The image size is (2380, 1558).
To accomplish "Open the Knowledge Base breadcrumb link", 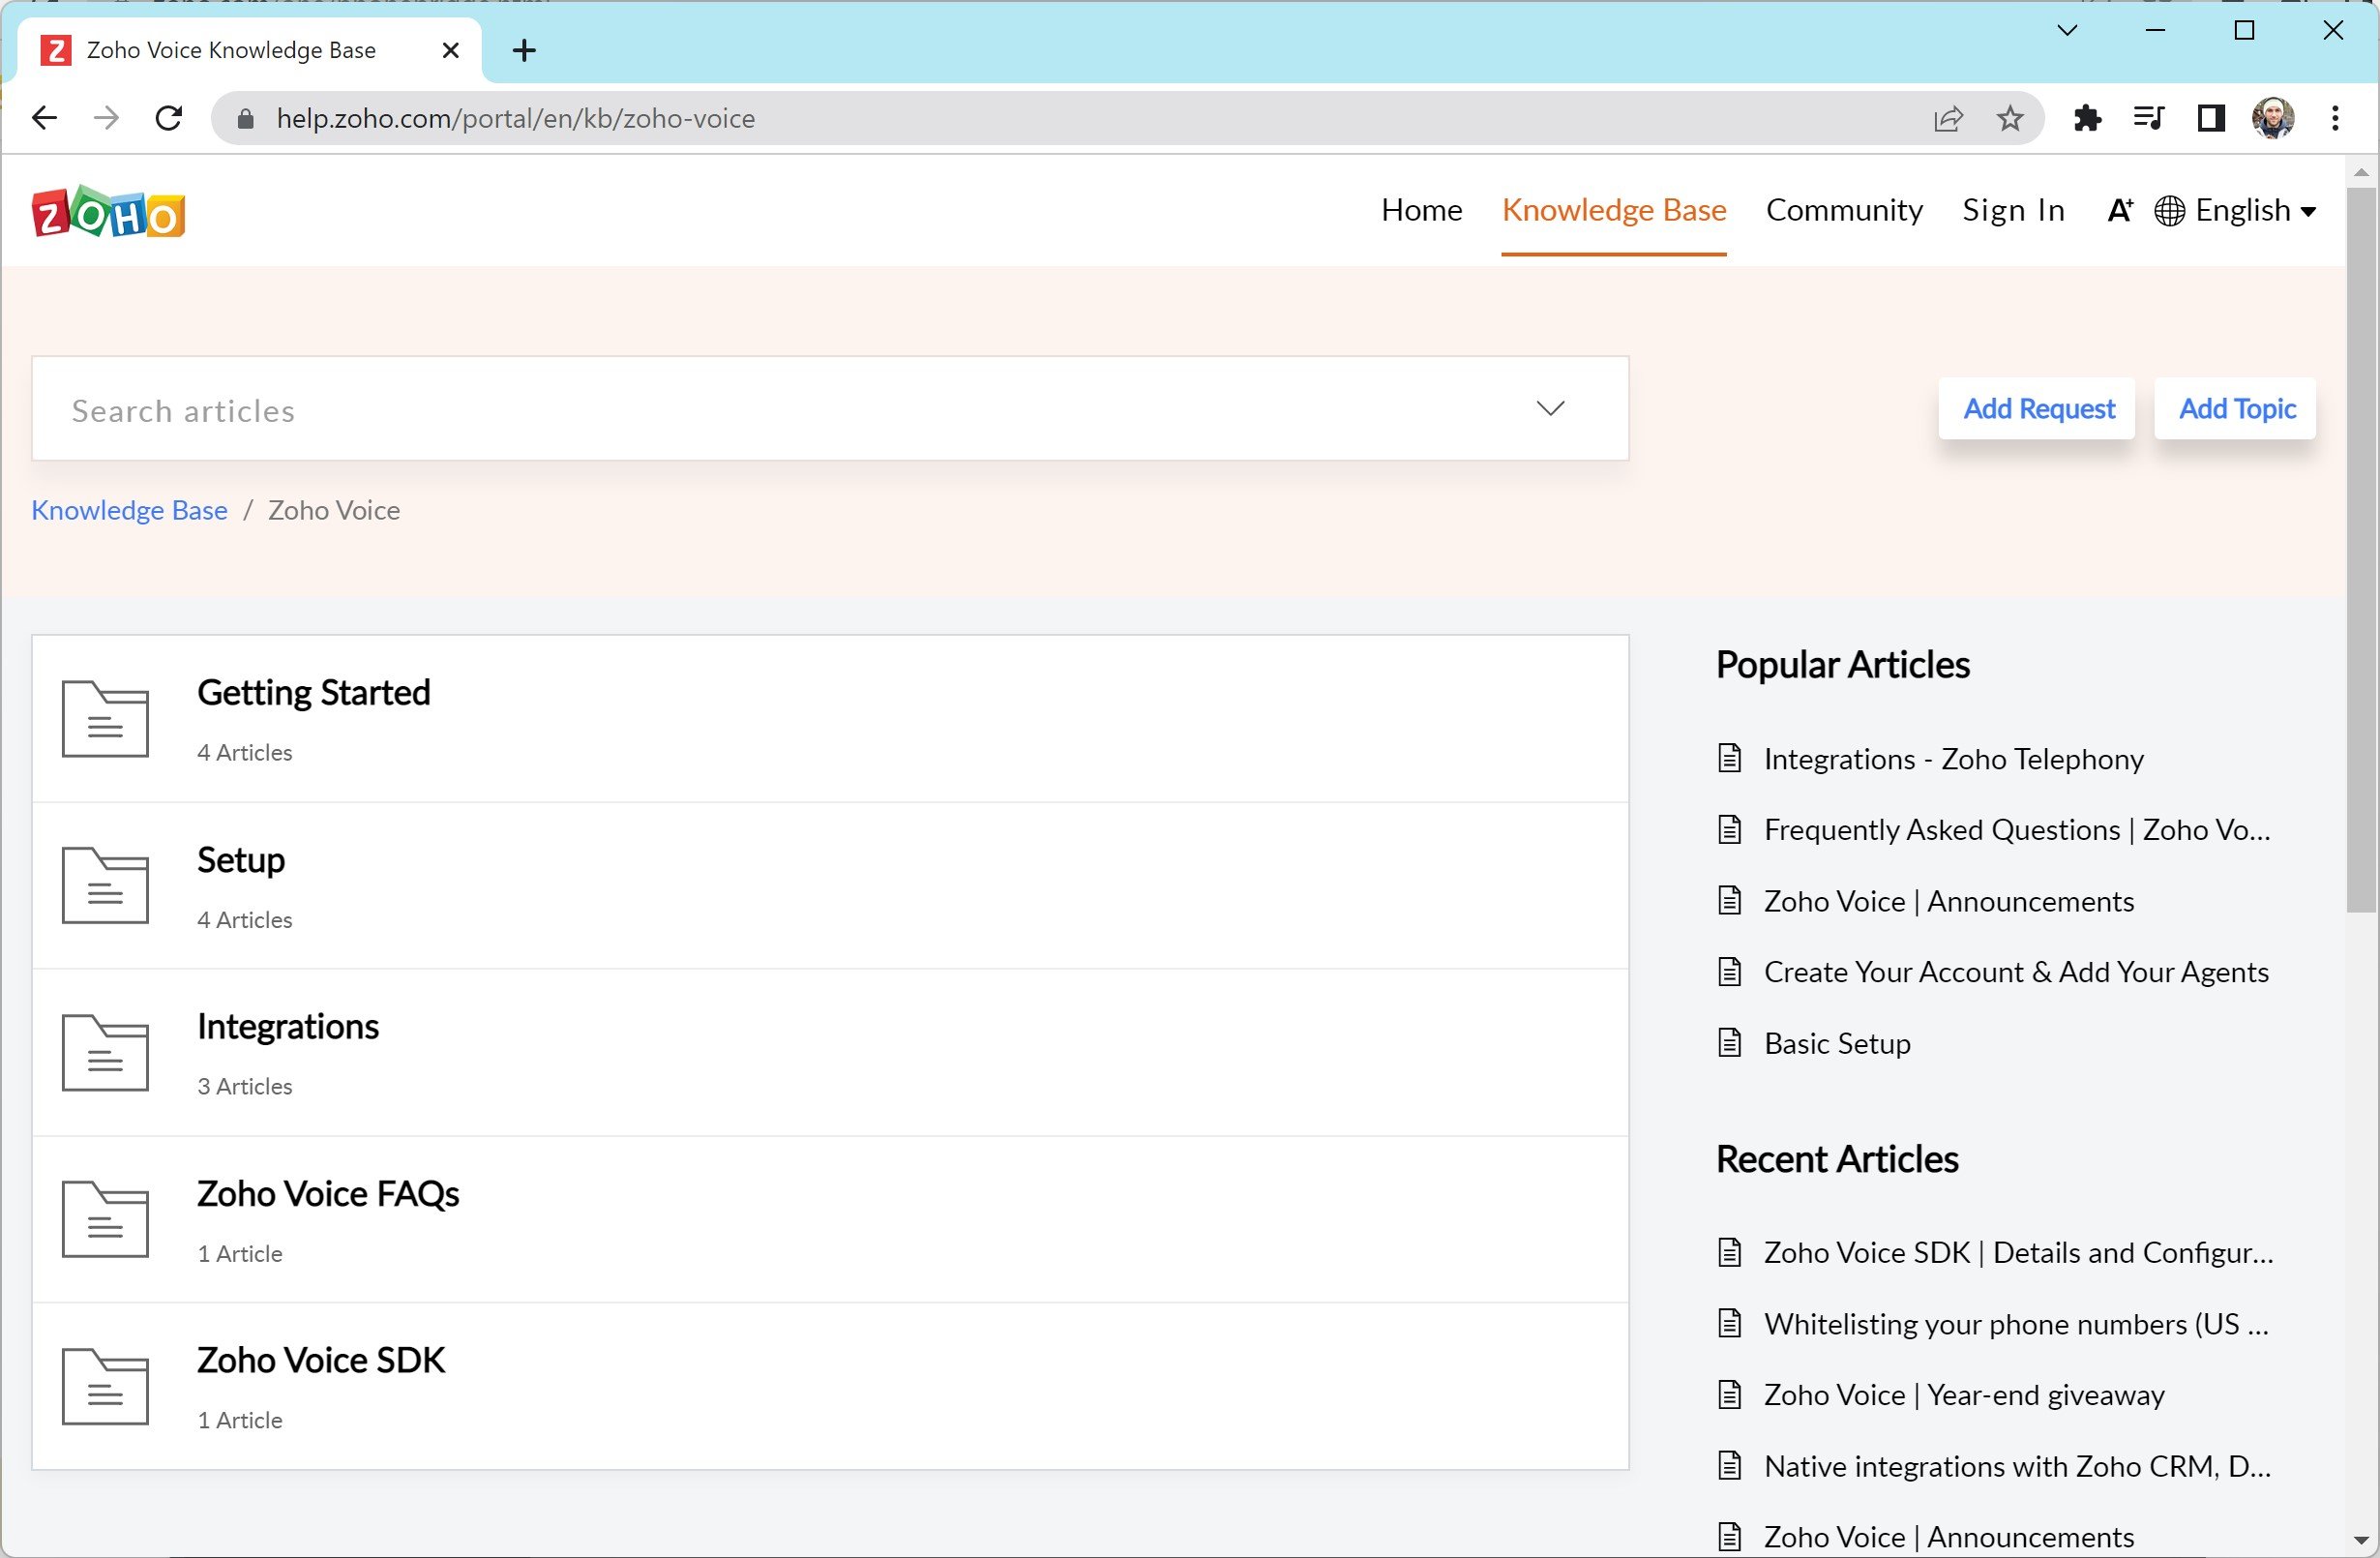I will point(131,508).
